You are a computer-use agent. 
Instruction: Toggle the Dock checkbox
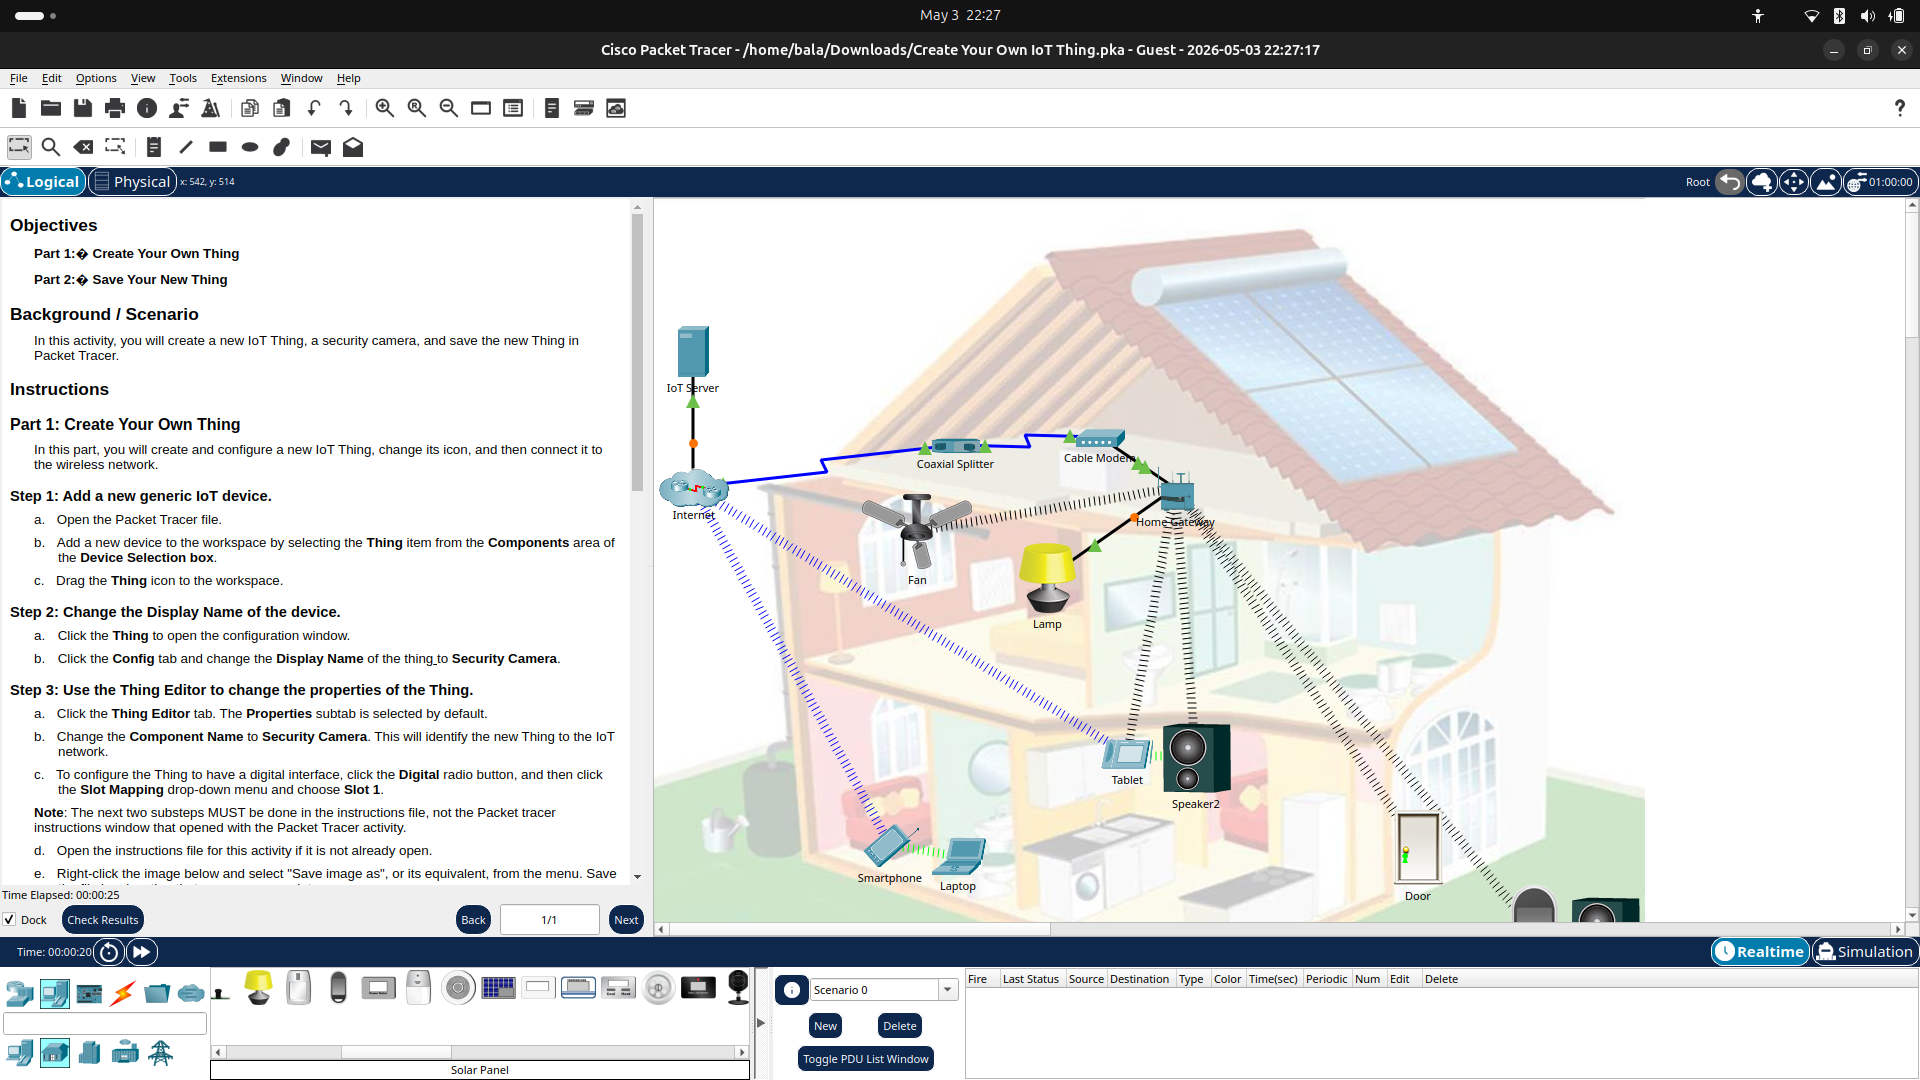(x=9, y=920)
